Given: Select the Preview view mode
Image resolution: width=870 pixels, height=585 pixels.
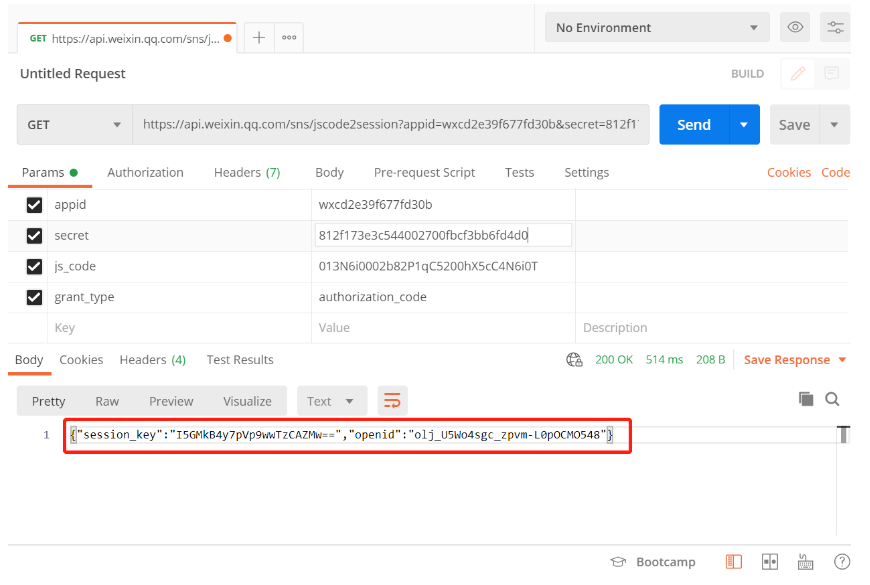Looking at the screenshot, I should [171, 401].
